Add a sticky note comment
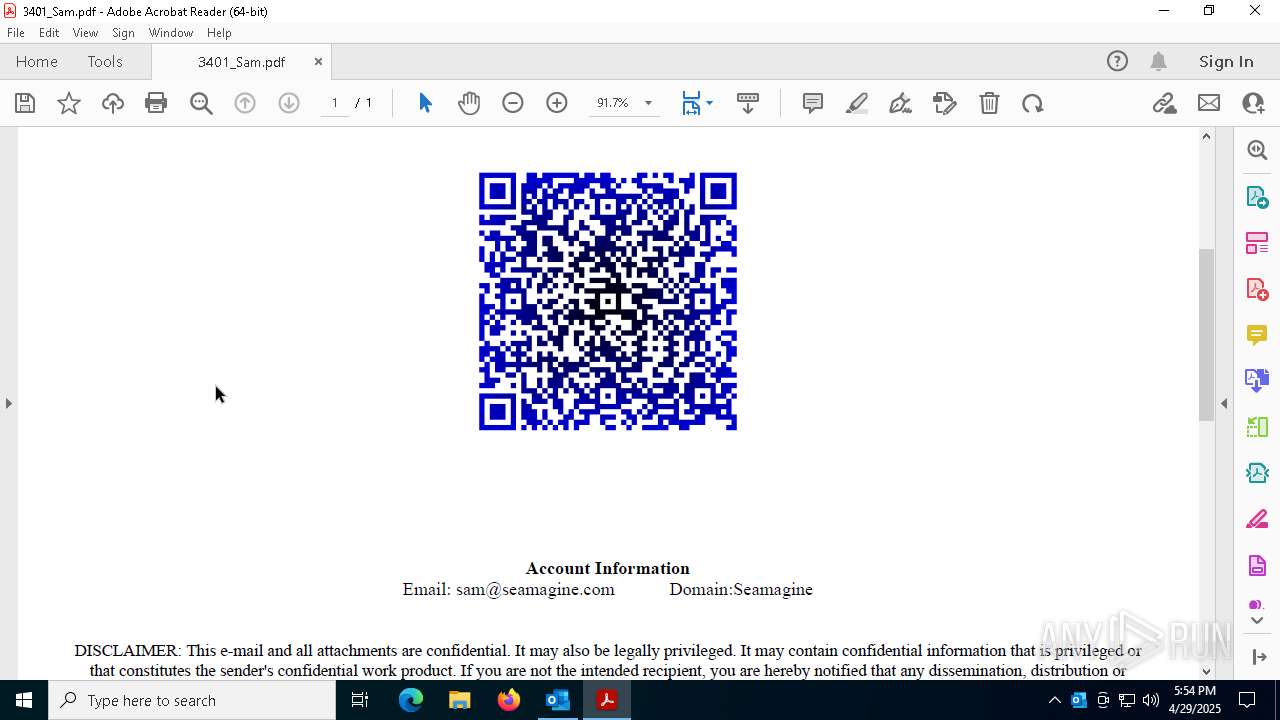 813,103
